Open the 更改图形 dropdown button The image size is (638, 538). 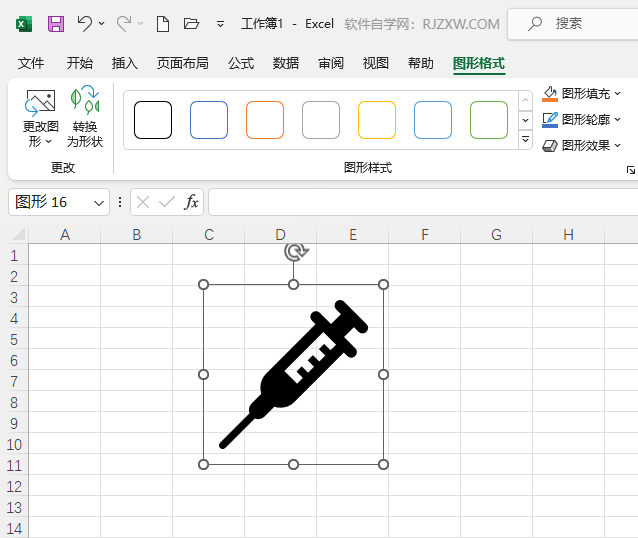40,118
